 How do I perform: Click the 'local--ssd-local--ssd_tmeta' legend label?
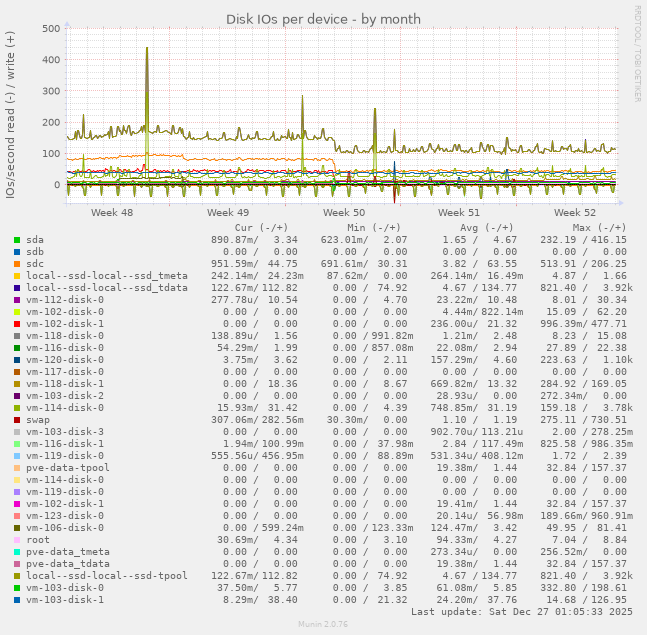pos(107,276)
